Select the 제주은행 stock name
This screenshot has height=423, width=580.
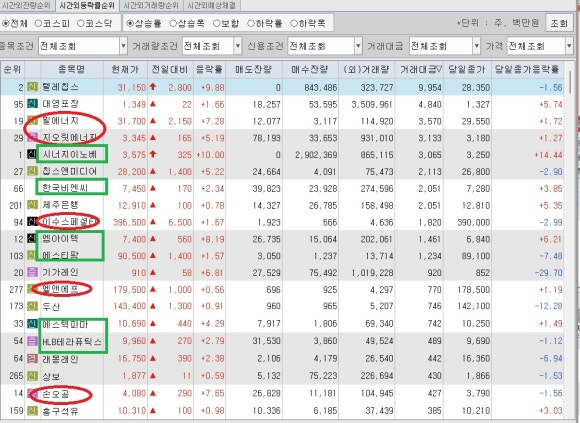coord(60,205)
